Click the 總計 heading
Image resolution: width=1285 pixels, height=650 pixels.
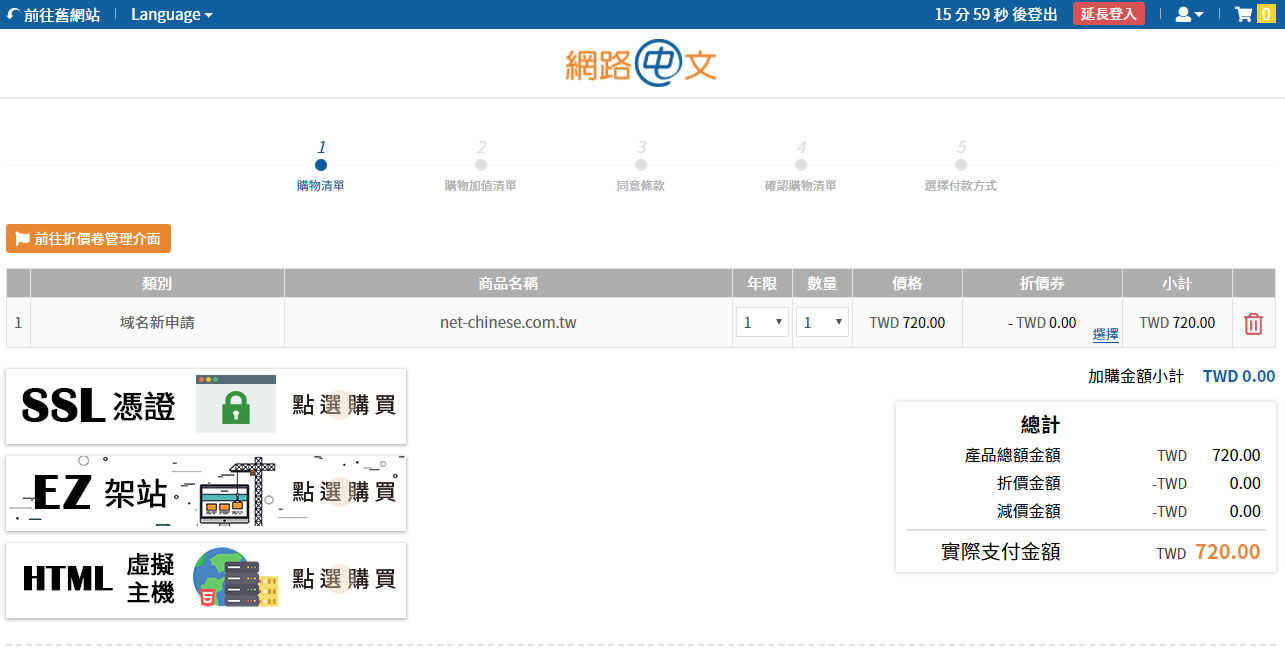(1040, 425)
